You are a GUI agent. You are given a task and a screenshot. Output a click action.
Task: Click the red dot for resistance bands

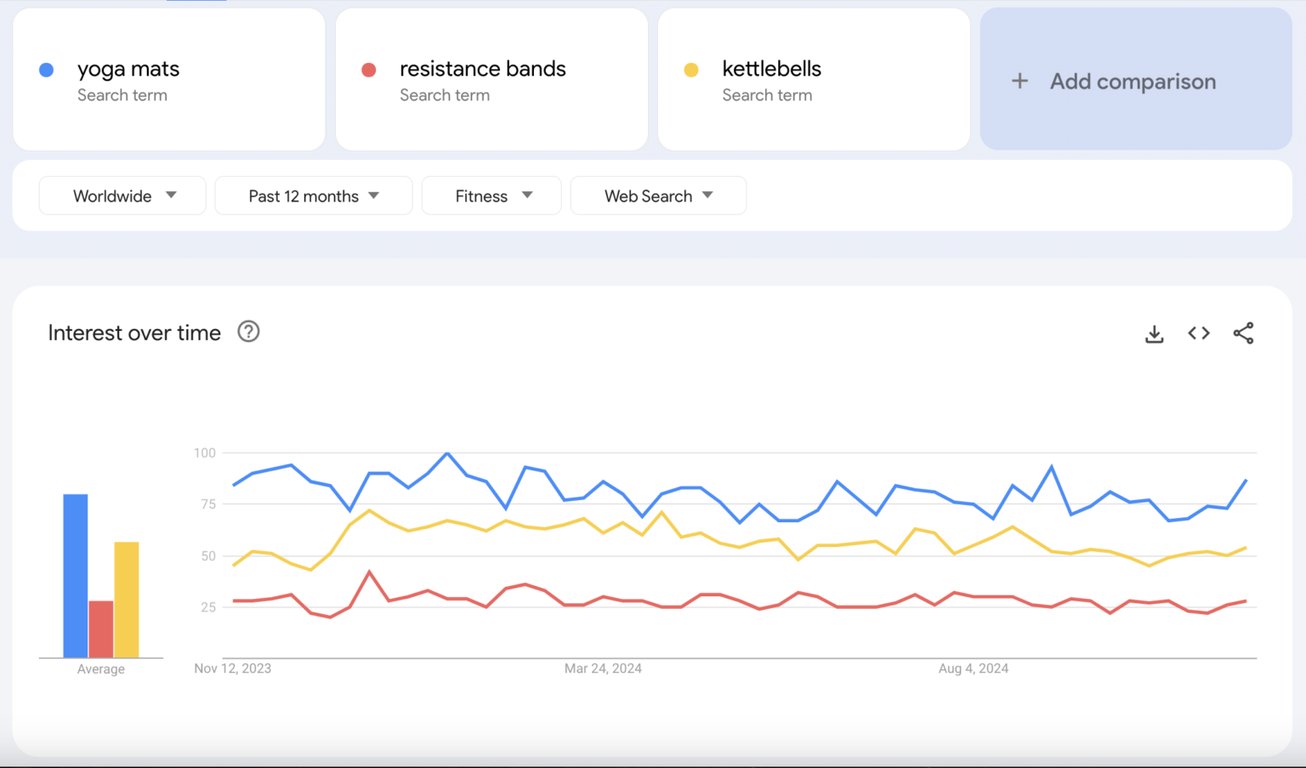coord(368,68)
